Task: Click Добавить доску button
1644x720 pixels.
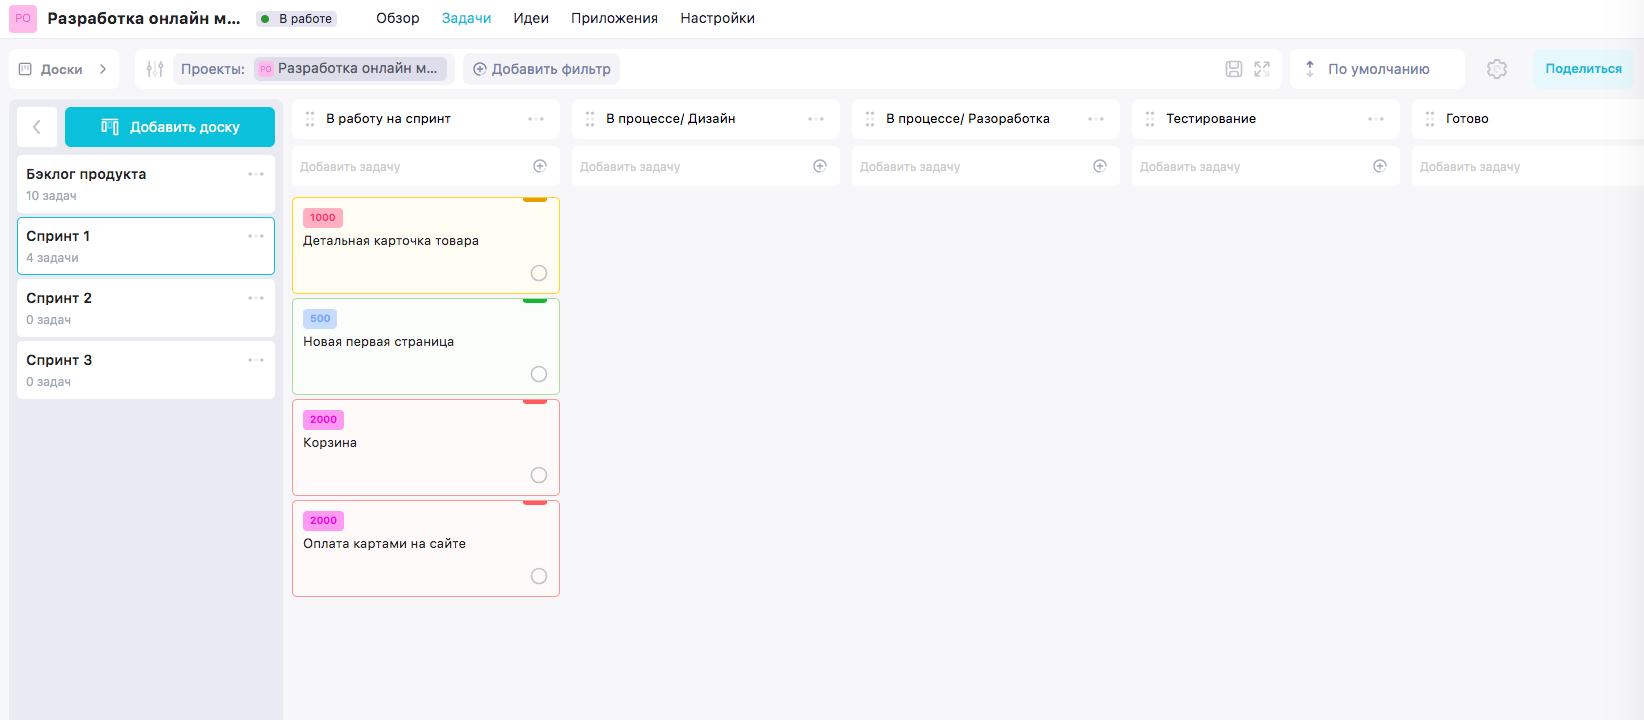Action: pos(170,127)
